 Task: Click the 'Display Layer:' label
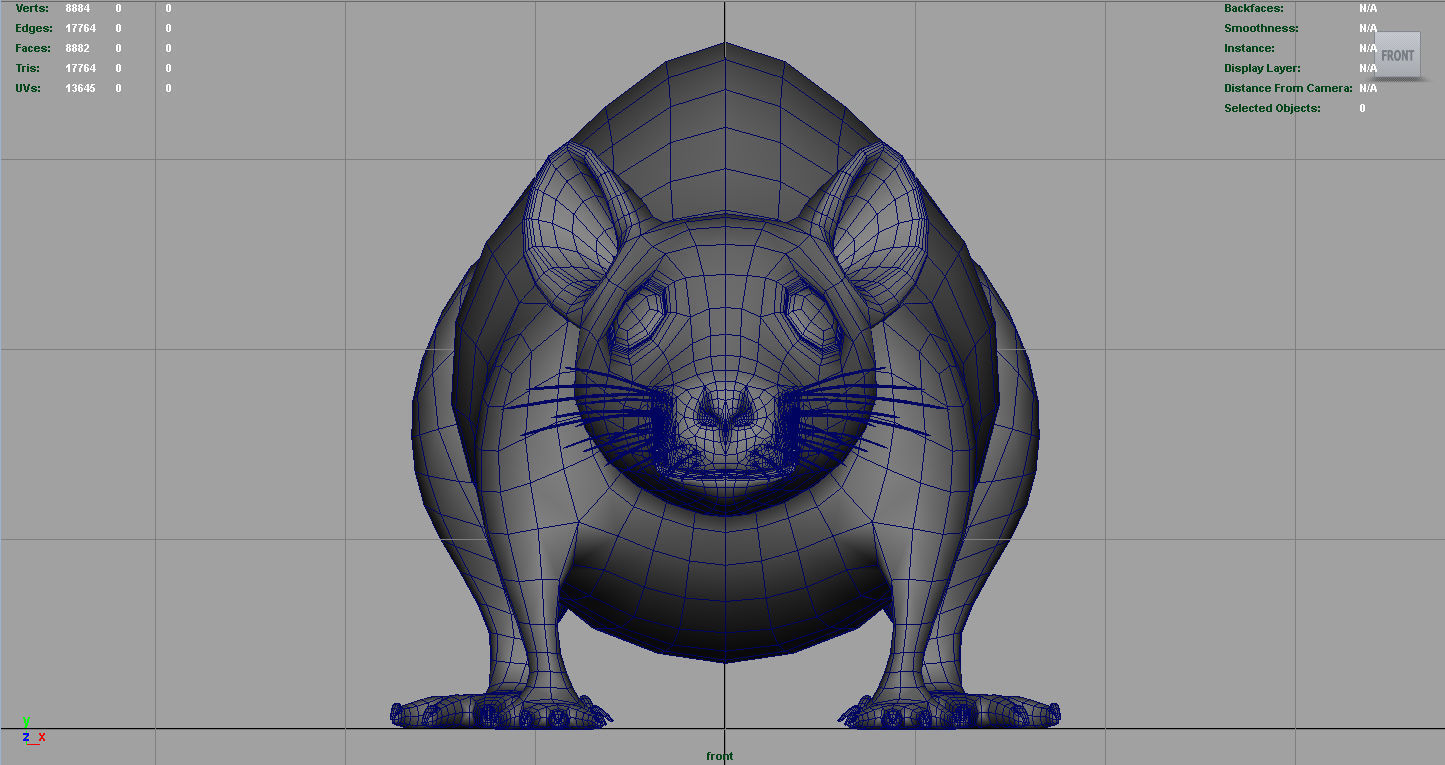click(1262, 68)
